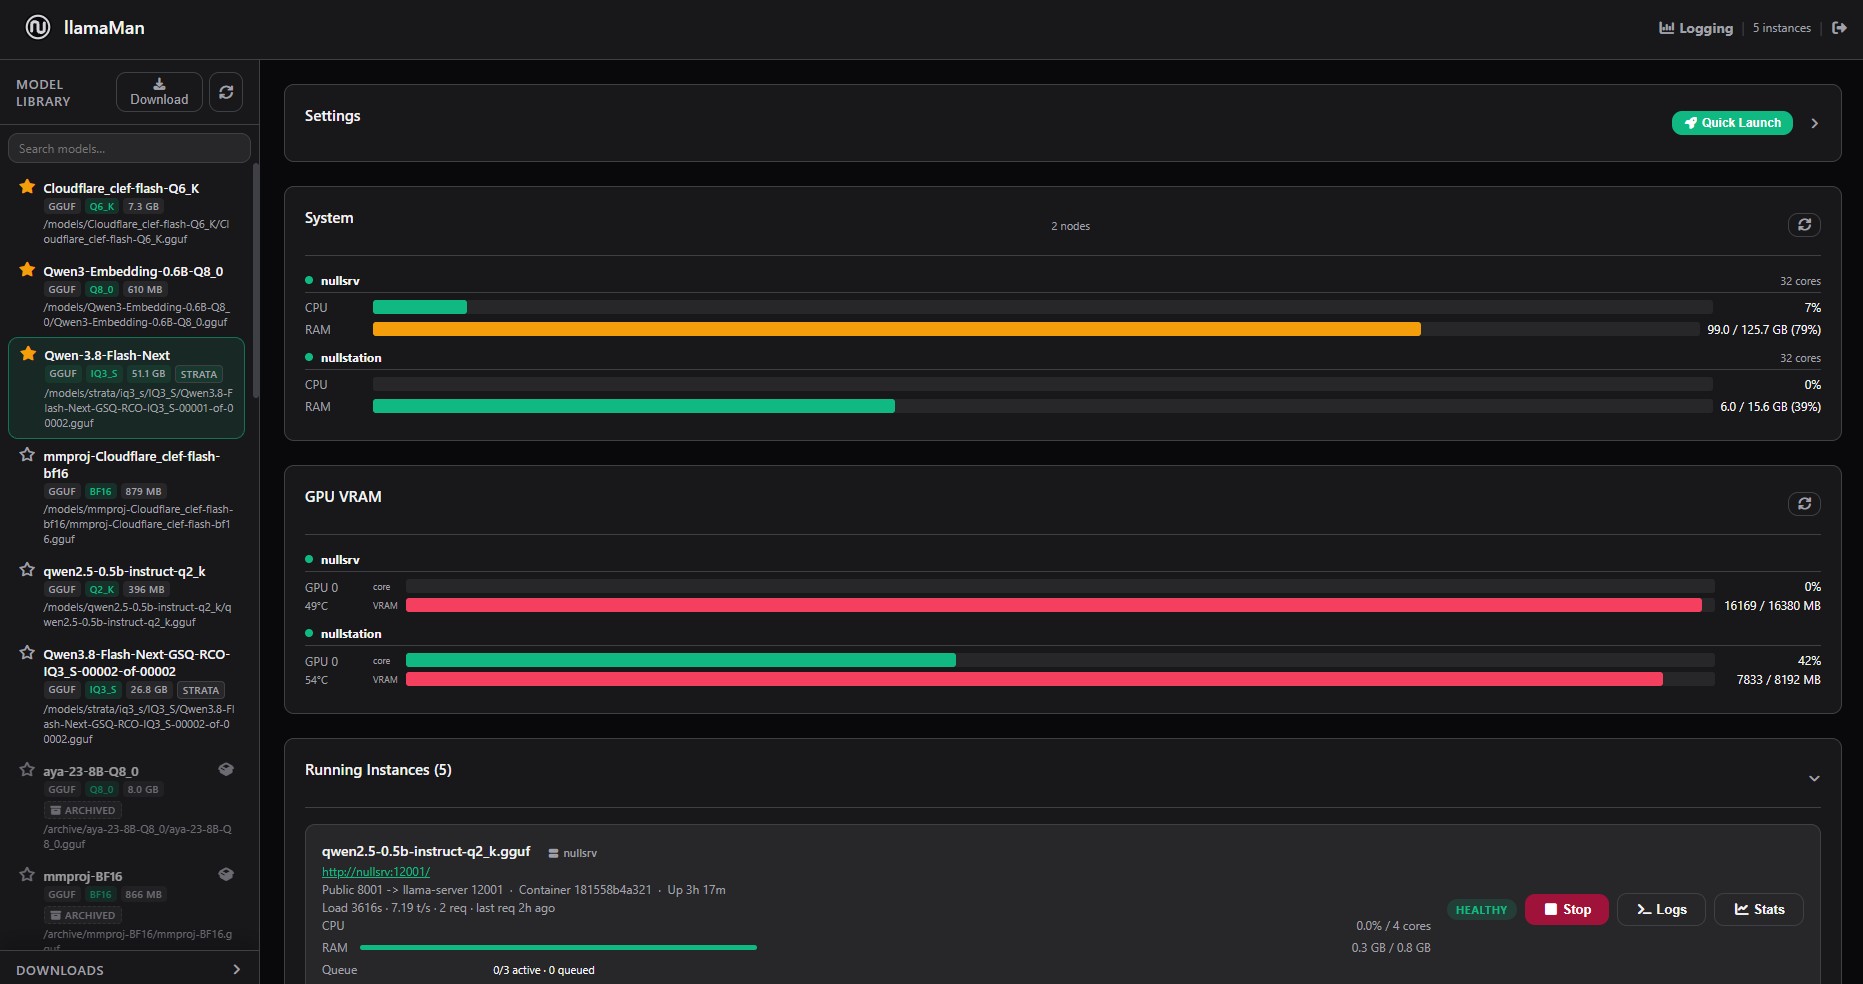The image size is (1863, 984).
Task: Click the STRATA tag on Qwen-3.8-Flash-Next
Action: [199, 374]
